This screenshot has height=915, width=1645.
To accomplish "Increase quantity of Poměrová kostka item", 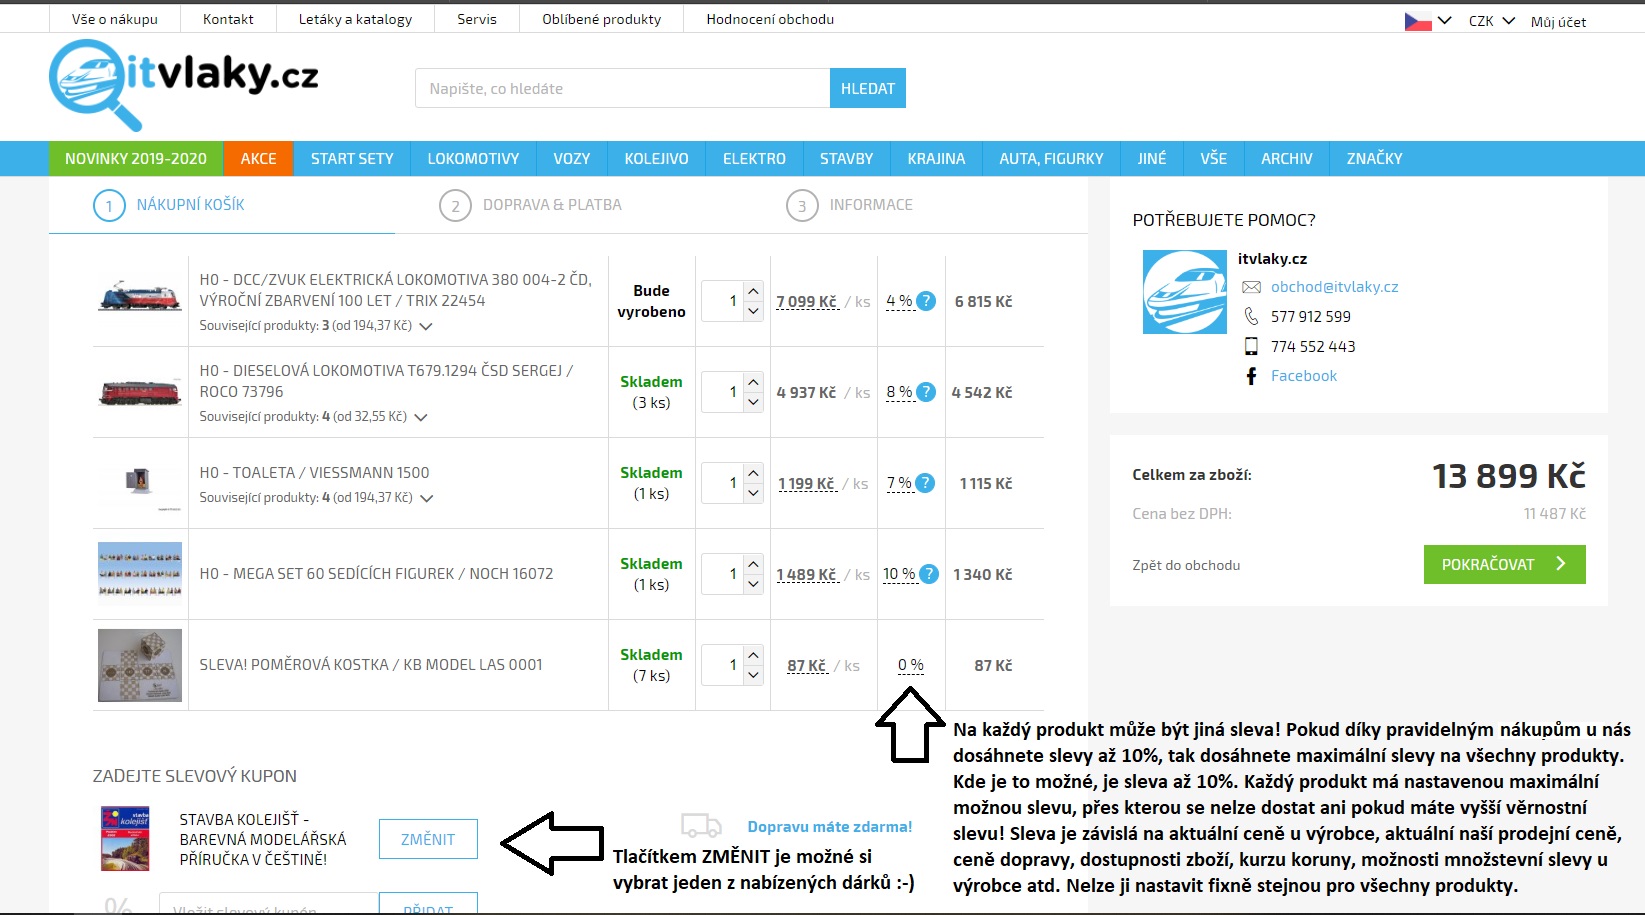I will (754, 655).
